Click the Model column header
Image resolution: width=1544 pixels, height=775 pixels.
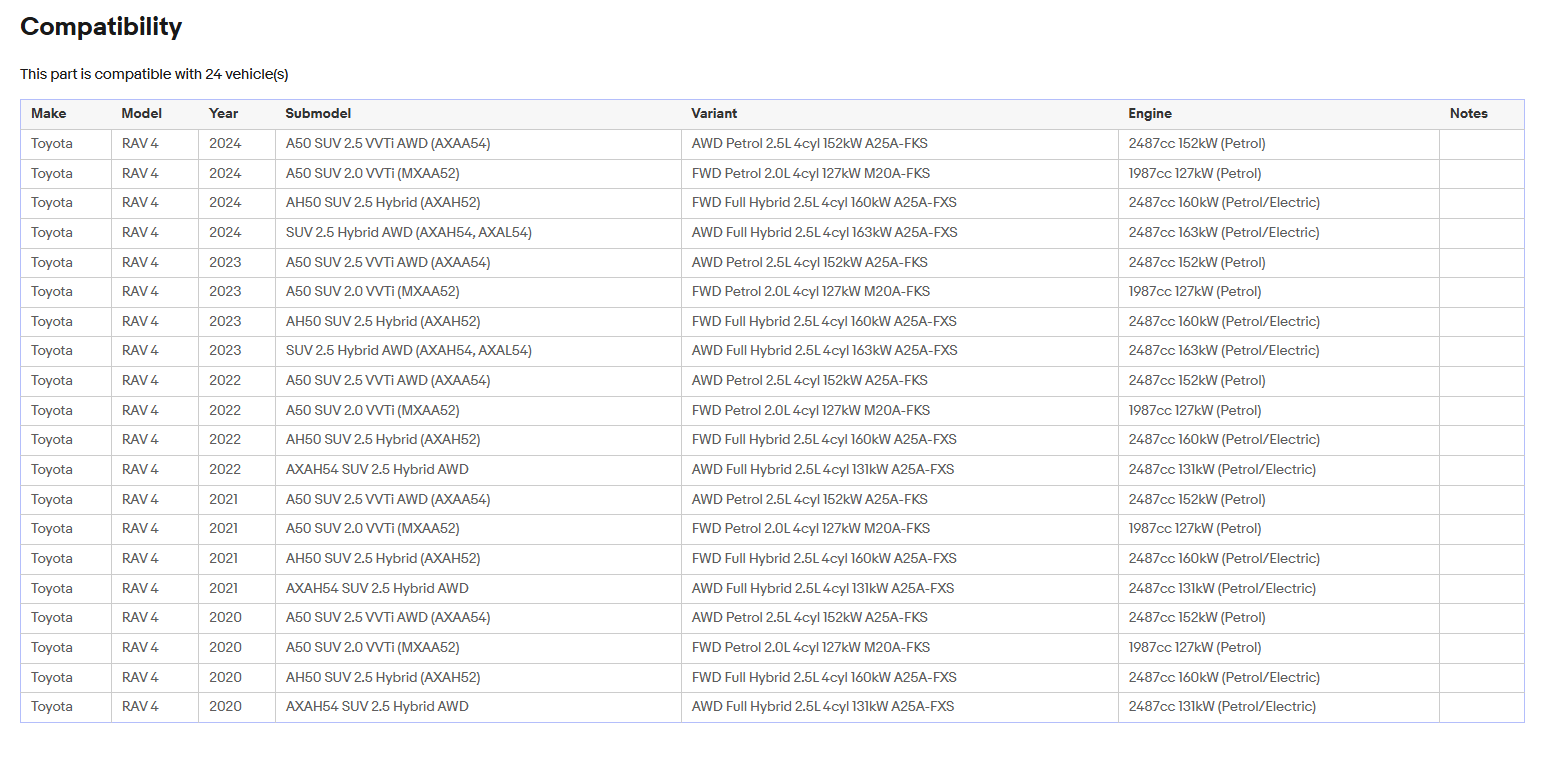pos(155,114)
